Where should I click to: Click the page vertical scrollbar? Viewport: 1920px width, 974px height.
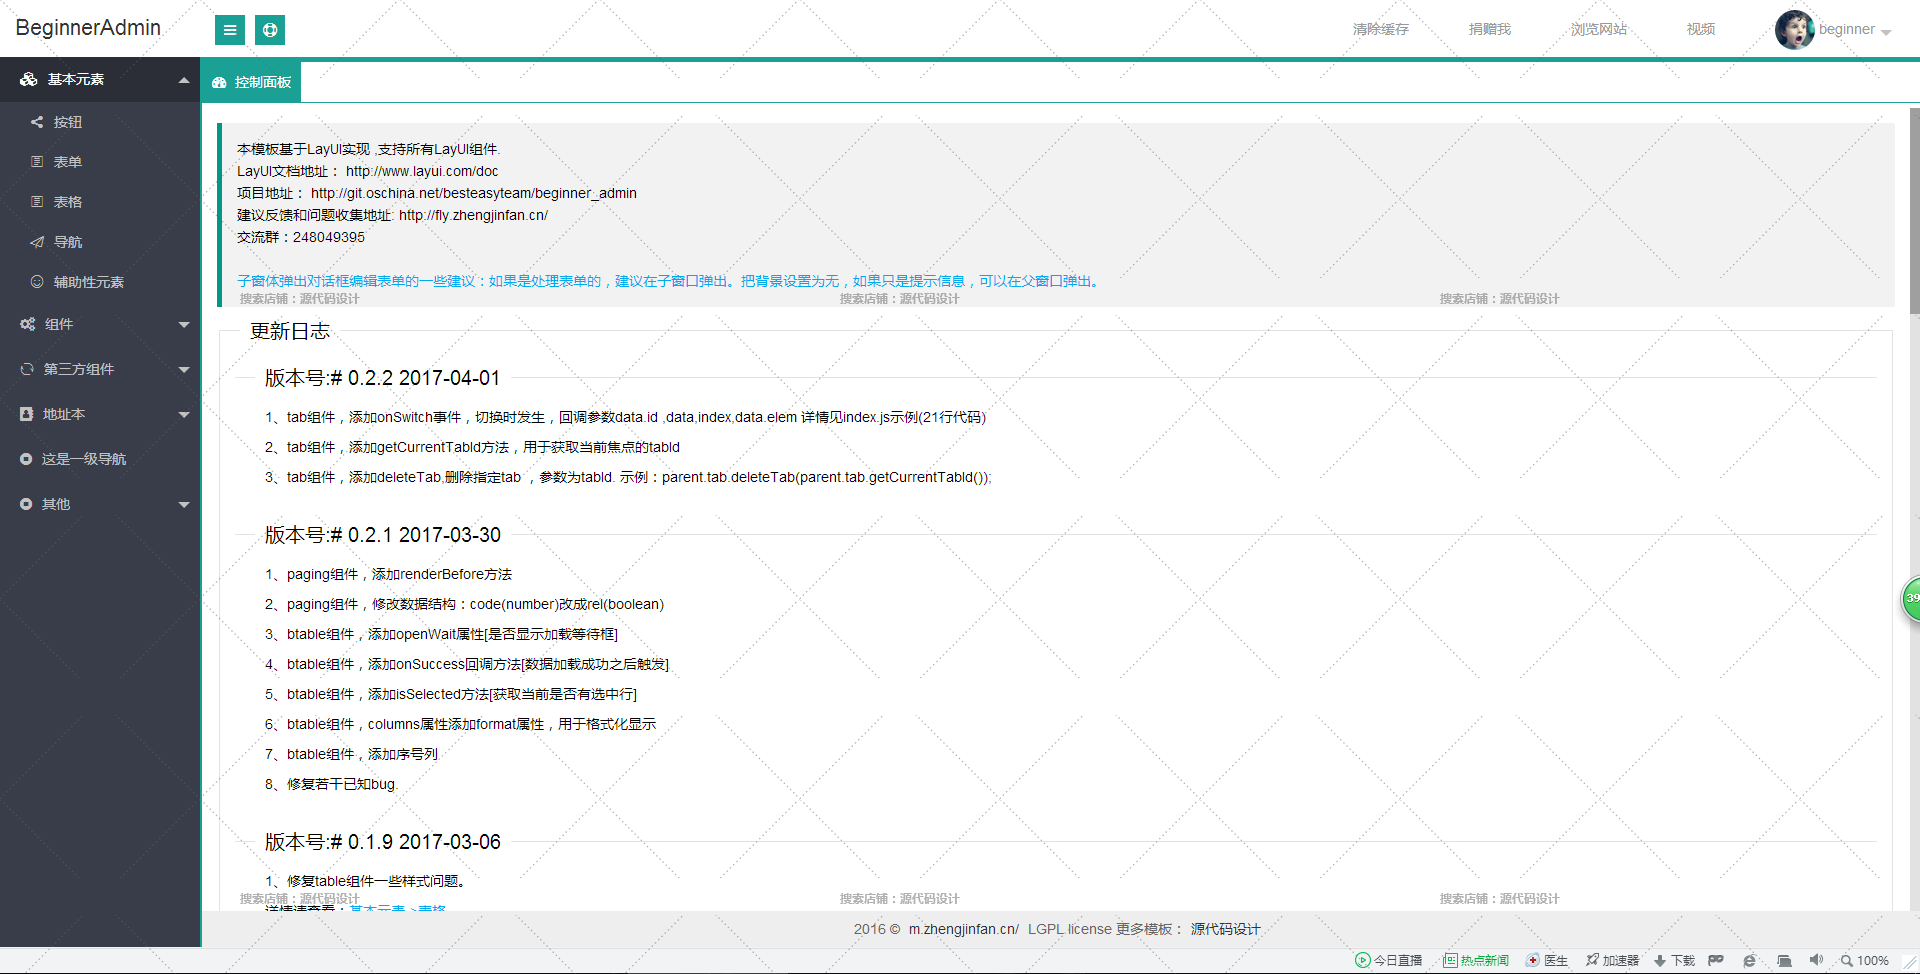1914,210
